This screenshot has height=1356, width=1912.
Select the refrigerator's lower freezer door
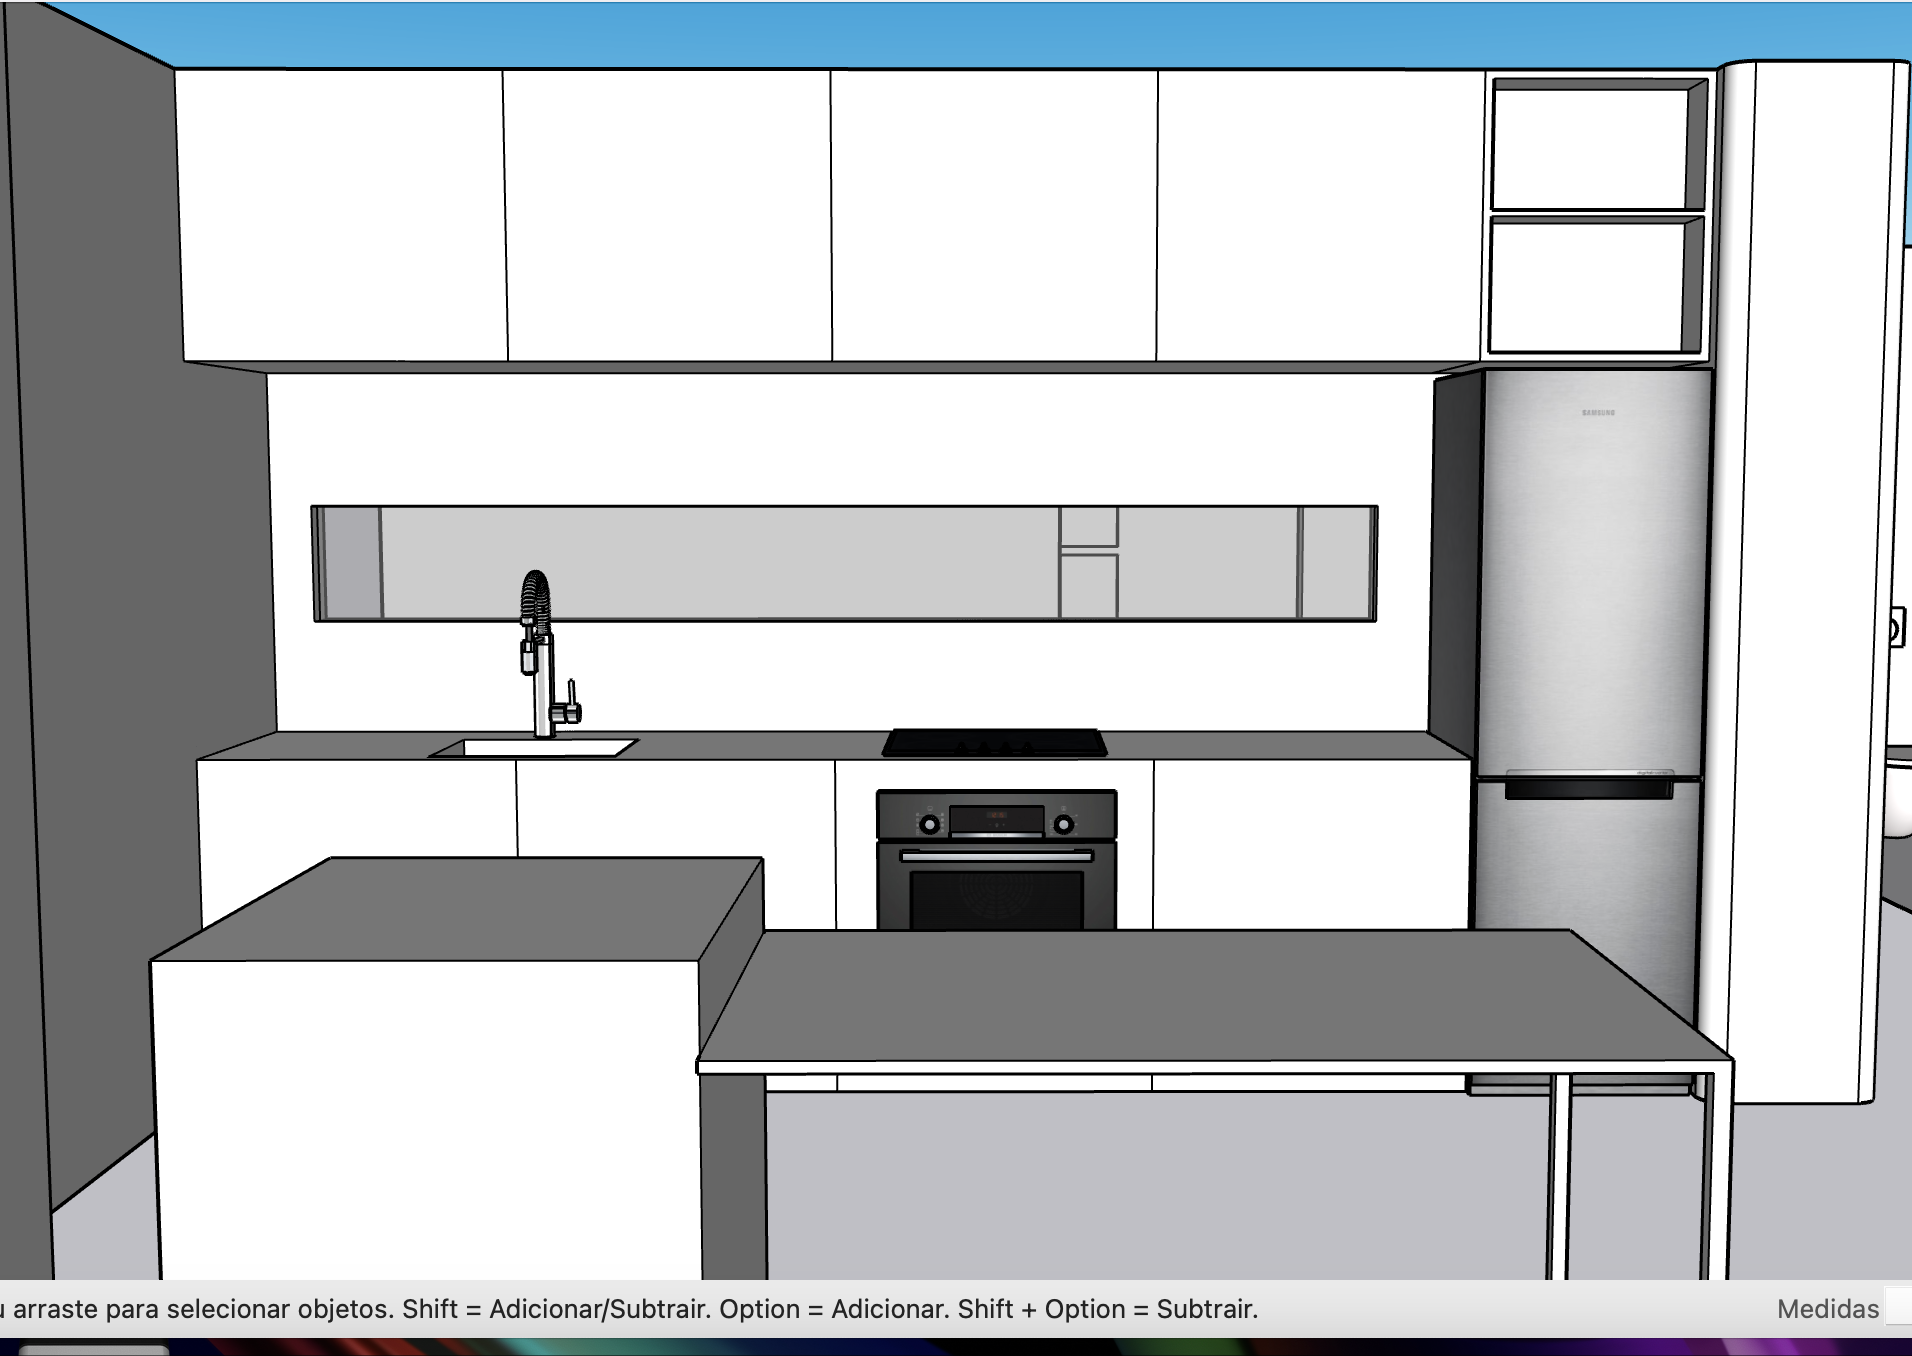tap(1590, 900)
